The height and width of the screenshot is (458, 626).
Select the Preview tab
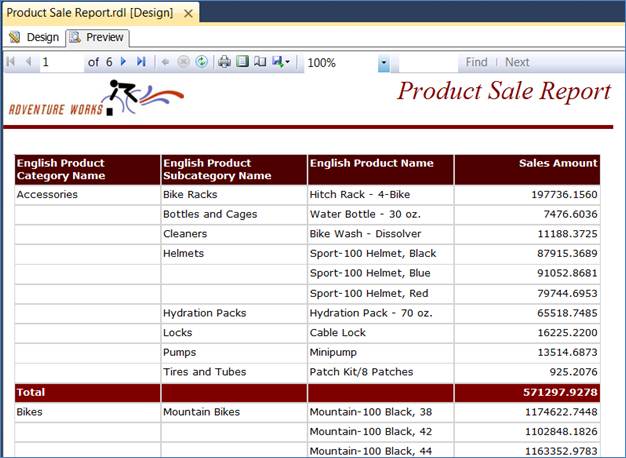[97, 37]
